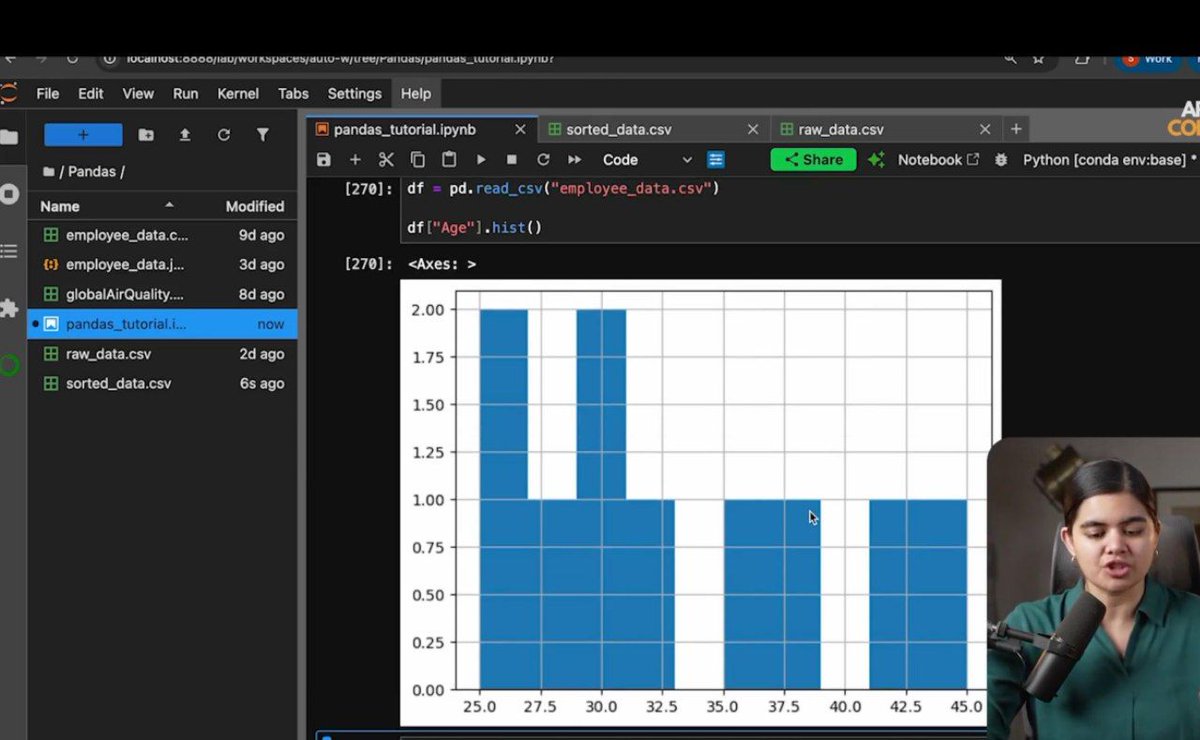Screen dimensions: 1200x740
Task: Click the green Share button
Action: [813, 160]
